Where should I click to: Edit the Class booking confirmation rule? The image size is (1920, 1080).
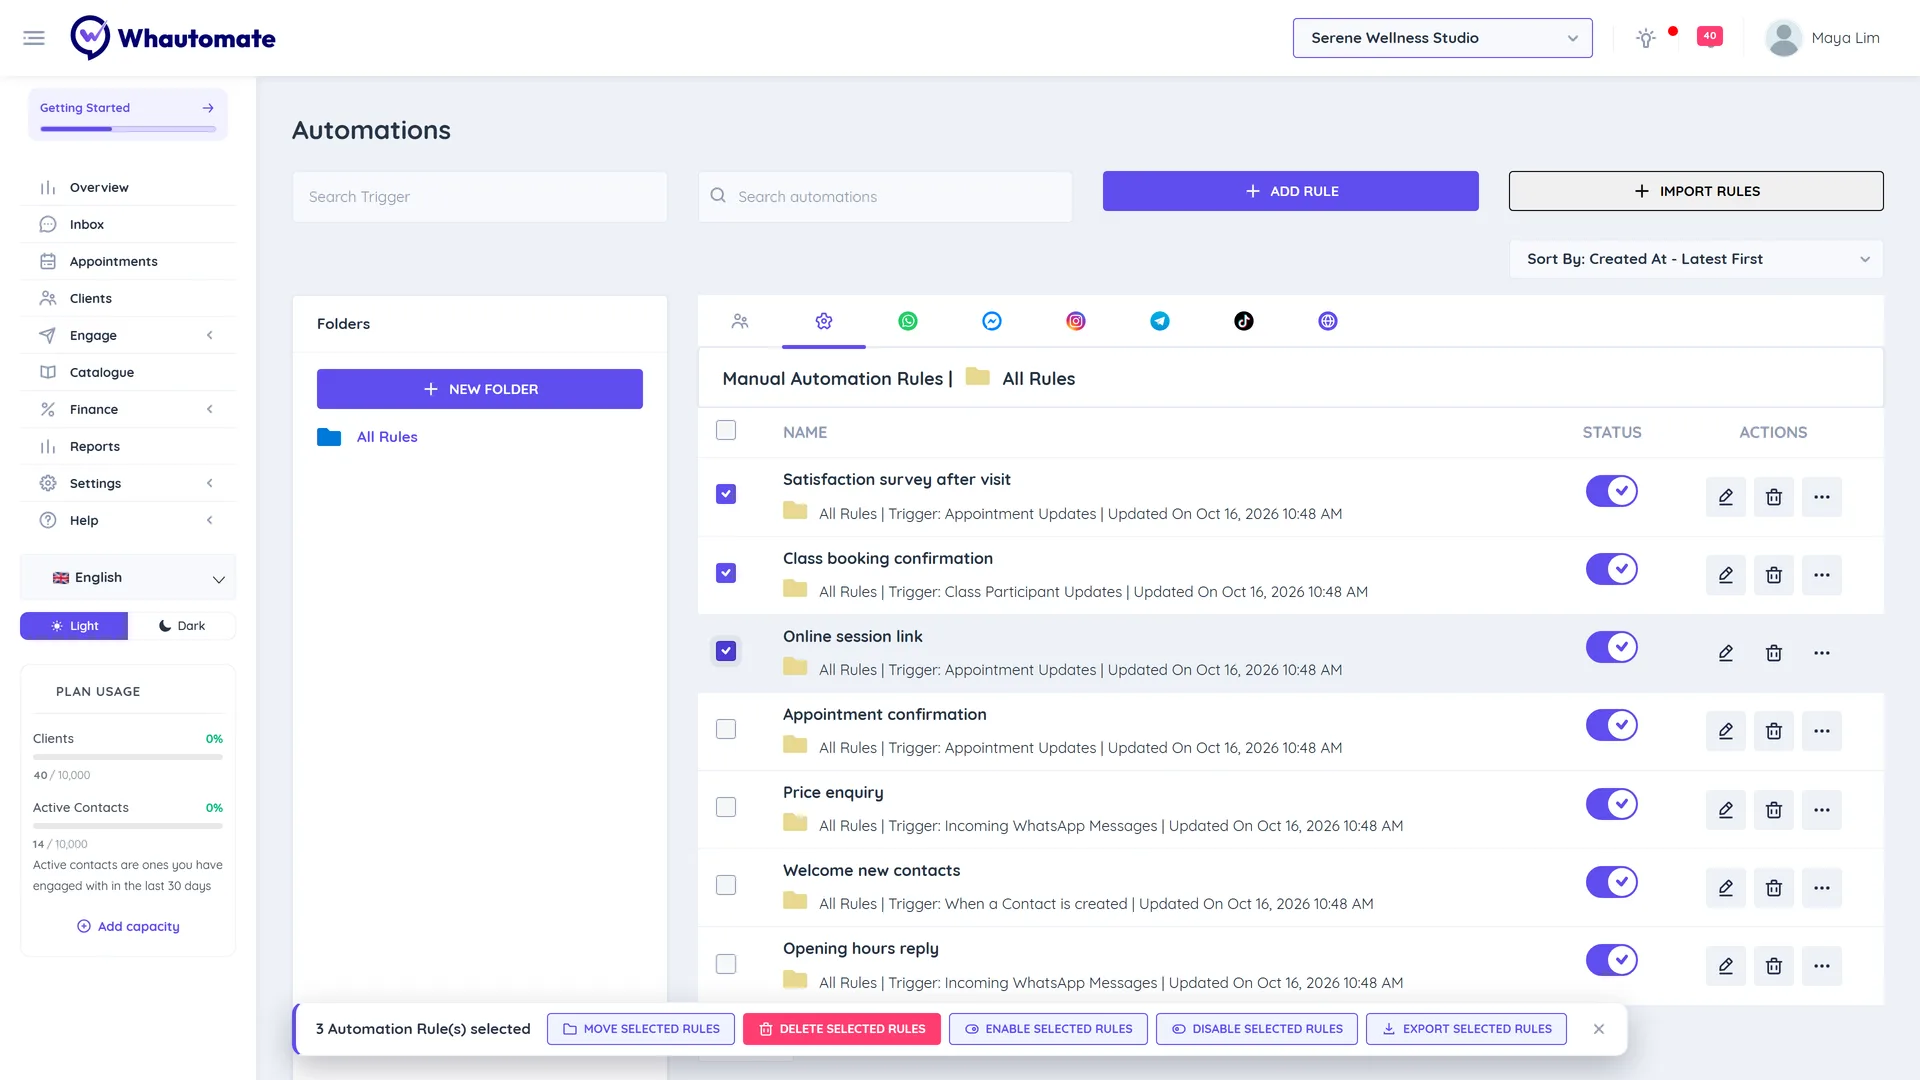1726,575
